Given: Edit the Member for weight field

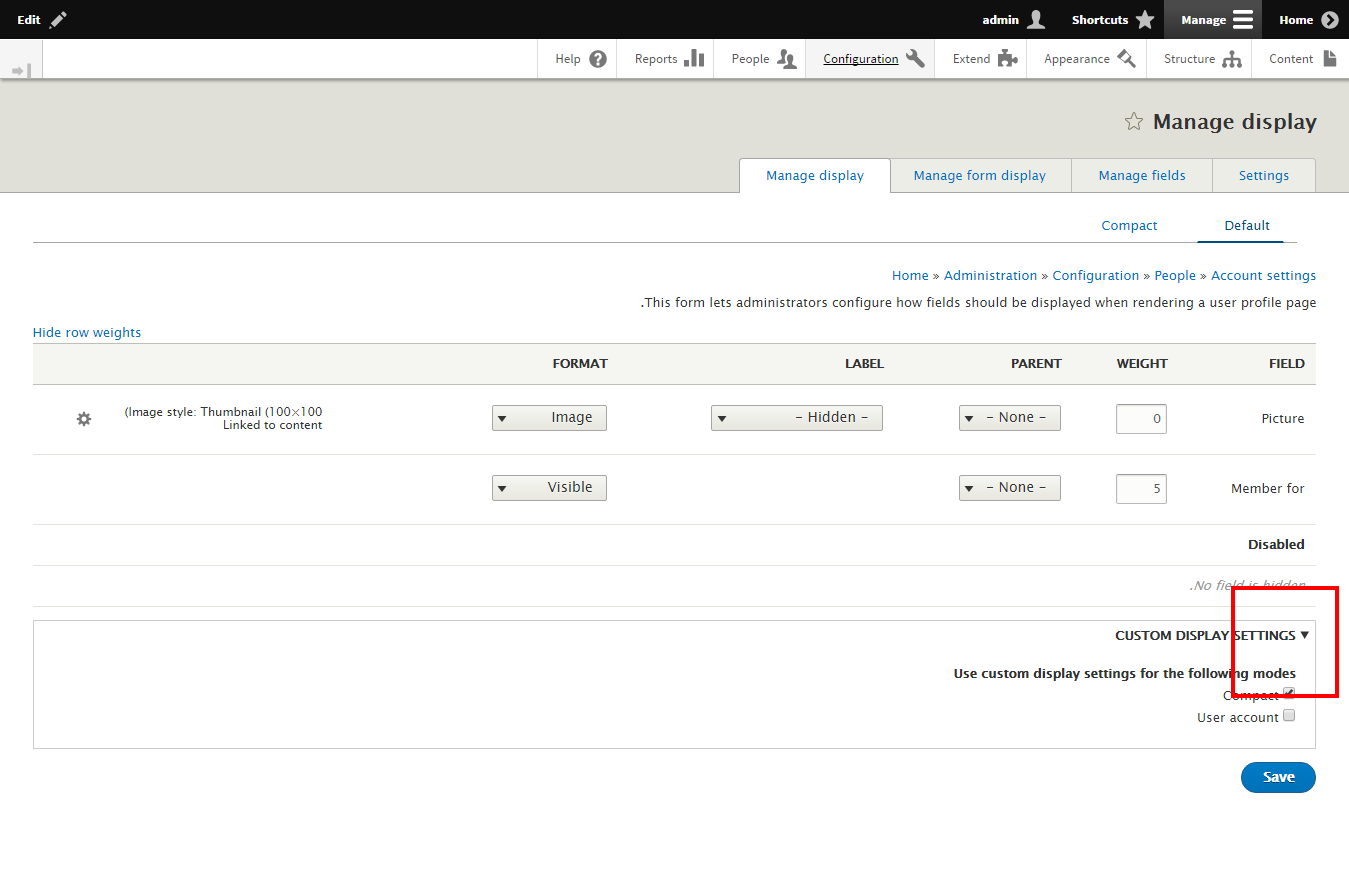Looking at the screenshot, I should [x=1141, y=488].
